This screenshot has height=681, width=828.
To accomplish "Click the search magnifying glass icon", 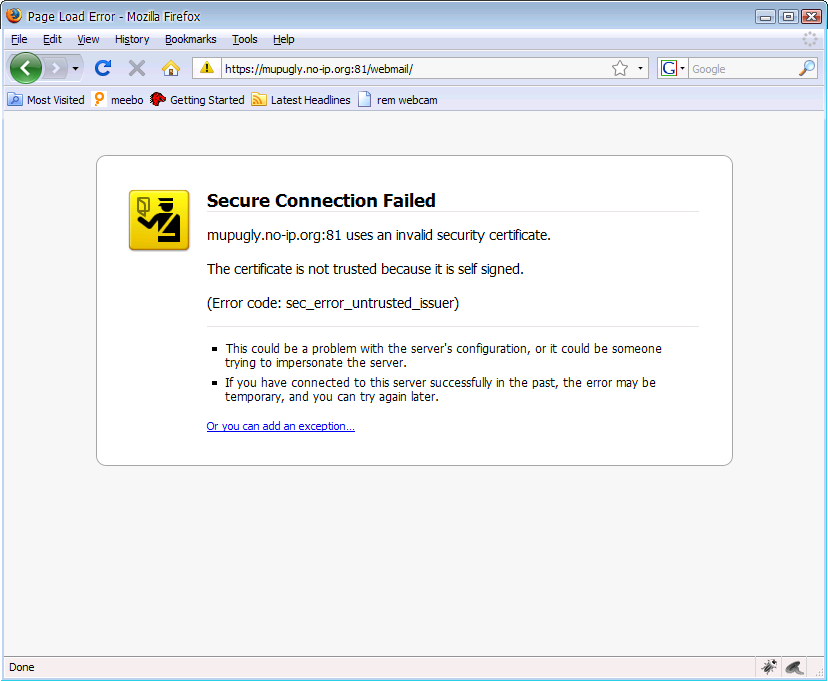I will click(807, 68).
